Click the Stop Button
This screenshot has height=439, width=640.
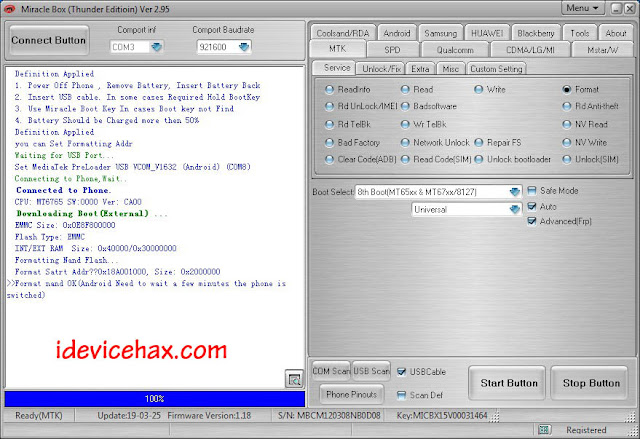pyautogui.click(x=591, y=383)
